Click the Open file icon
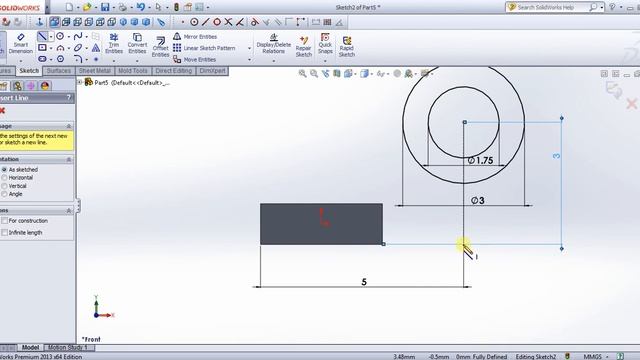Viewport: 640px width, 360px height. coord(87,7)
